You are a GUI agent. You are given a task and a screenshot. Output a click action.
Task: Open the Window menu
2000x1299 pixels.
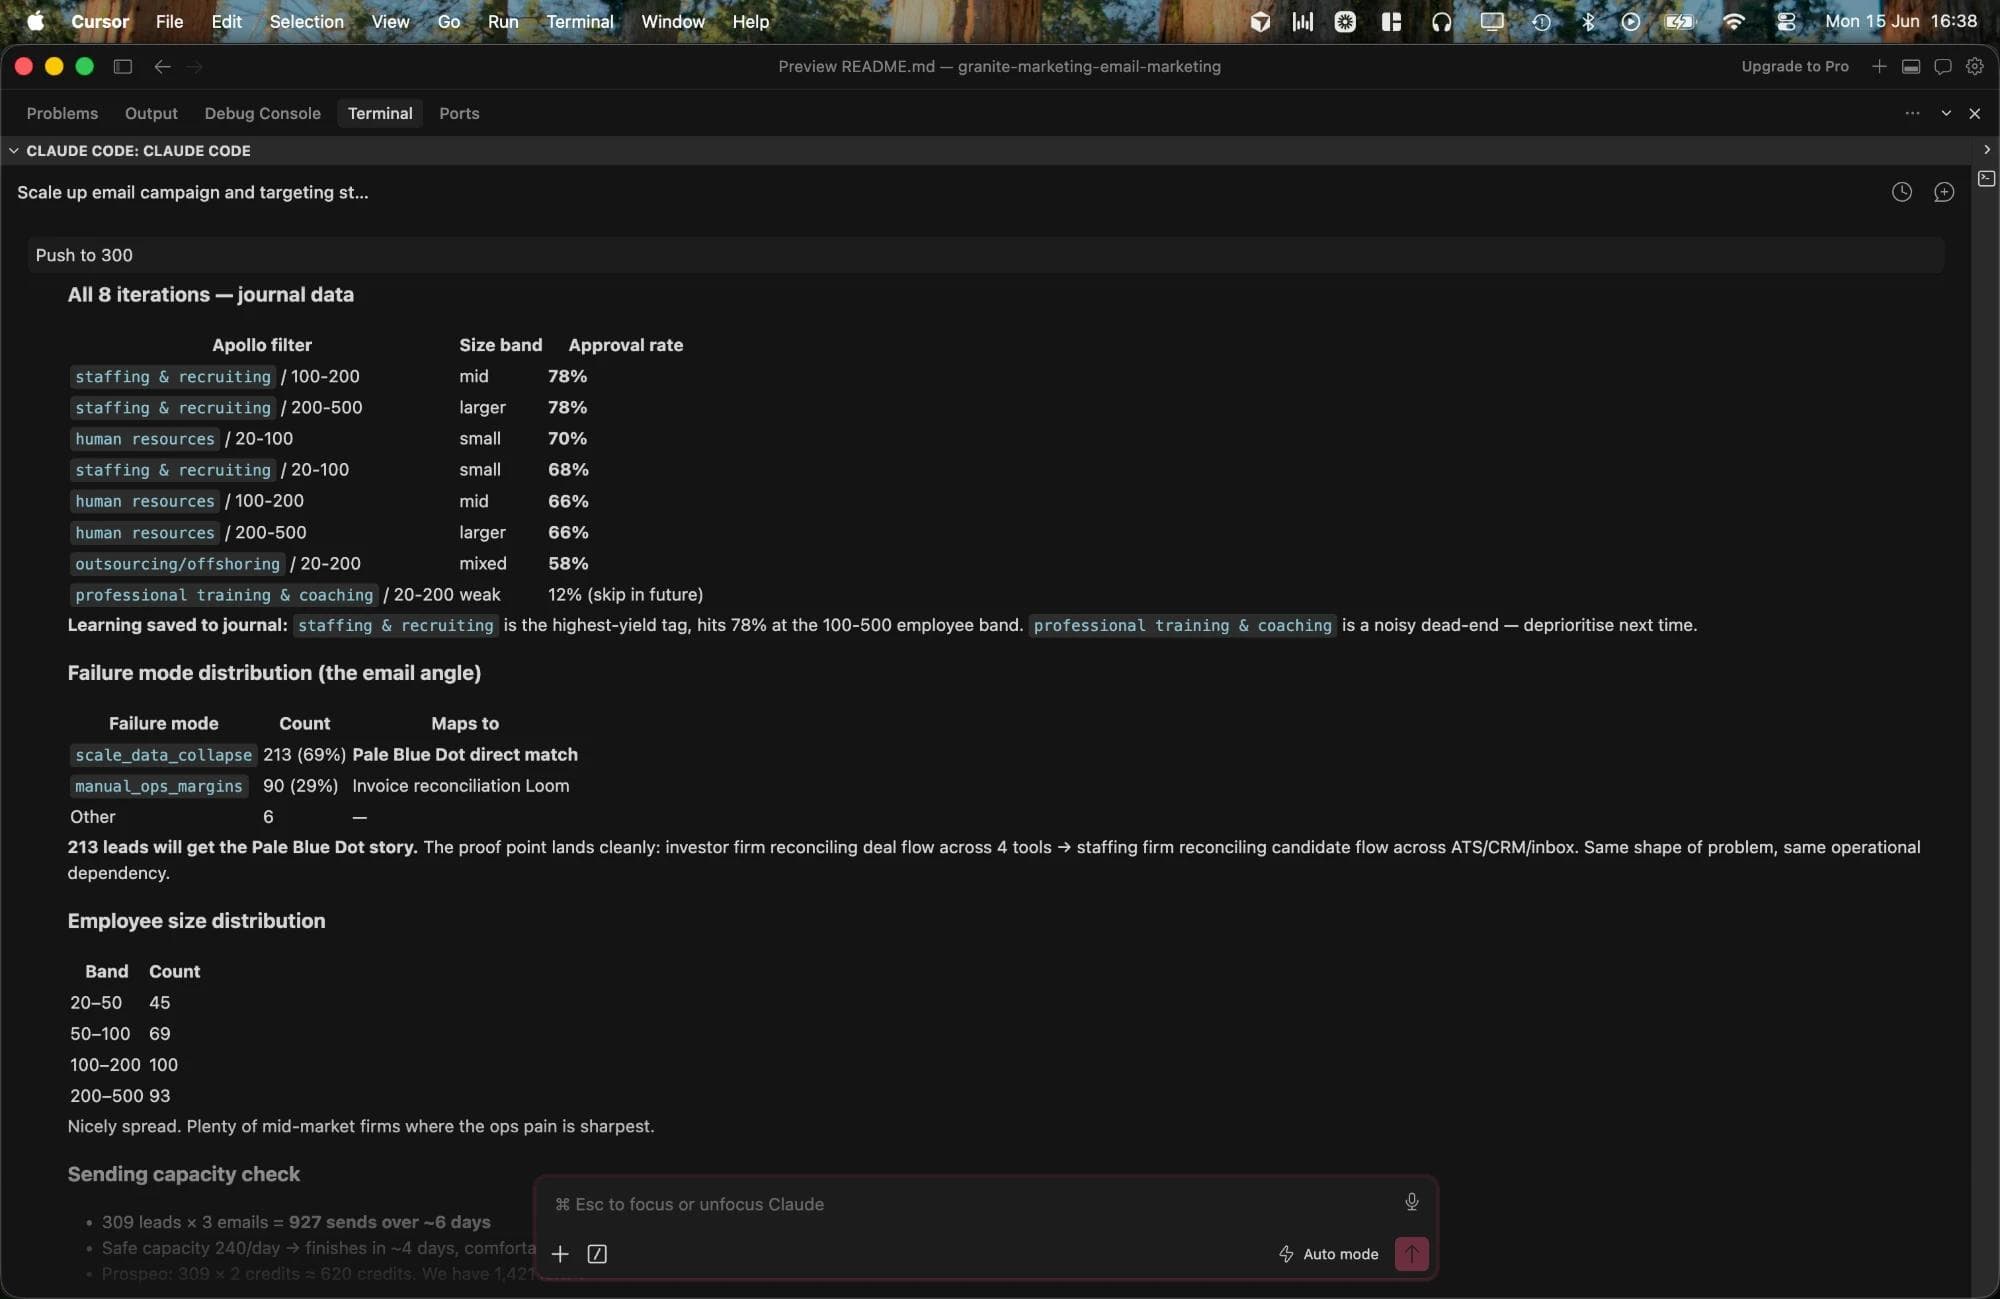[x=672, y=21]
